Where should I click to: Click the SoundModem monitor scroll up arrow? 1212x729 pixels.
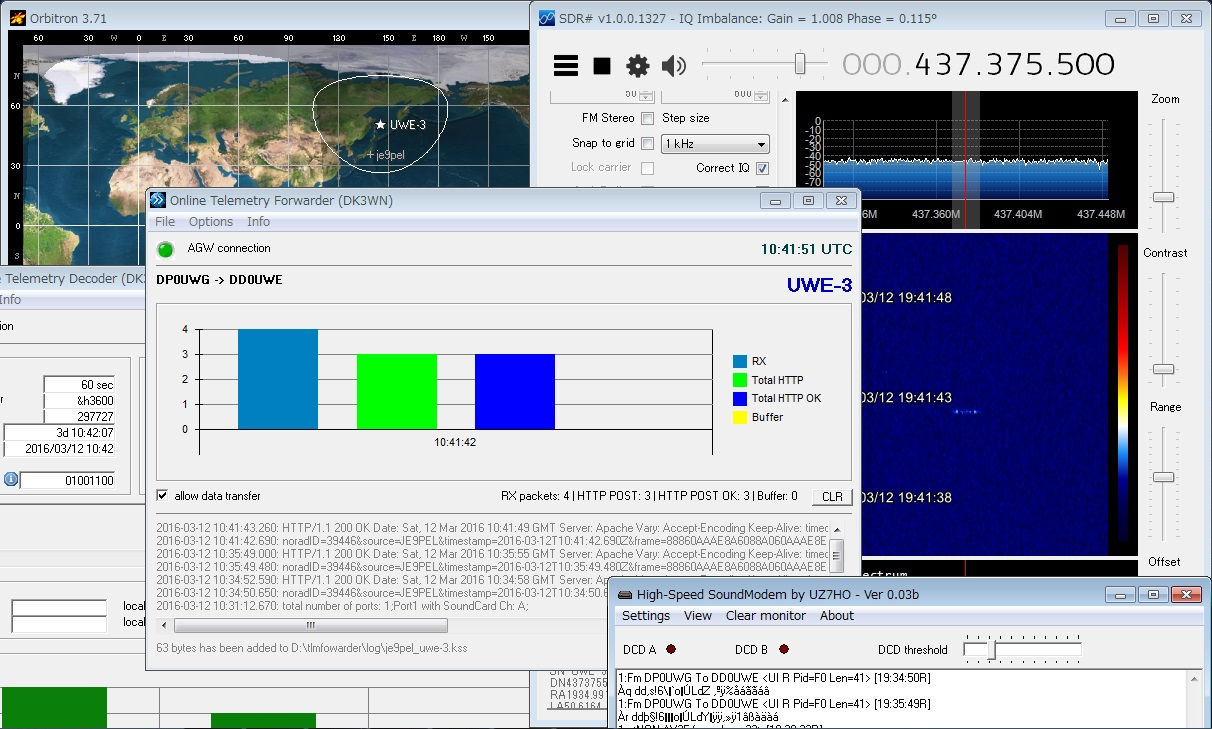click(x=1193, y=679)
